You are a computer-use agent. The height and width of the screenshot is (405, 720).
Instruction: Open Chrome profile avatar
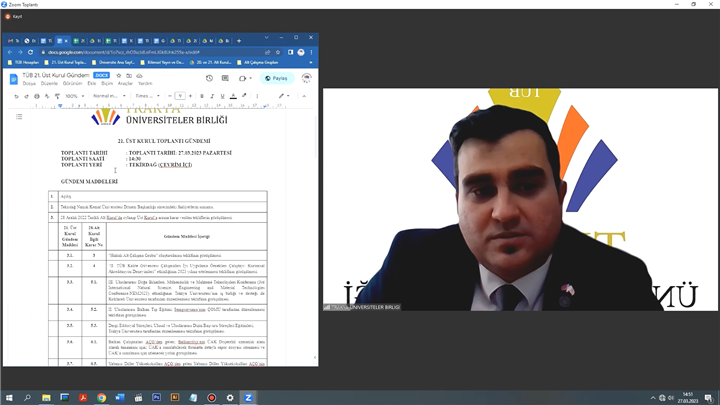(301, 52)
